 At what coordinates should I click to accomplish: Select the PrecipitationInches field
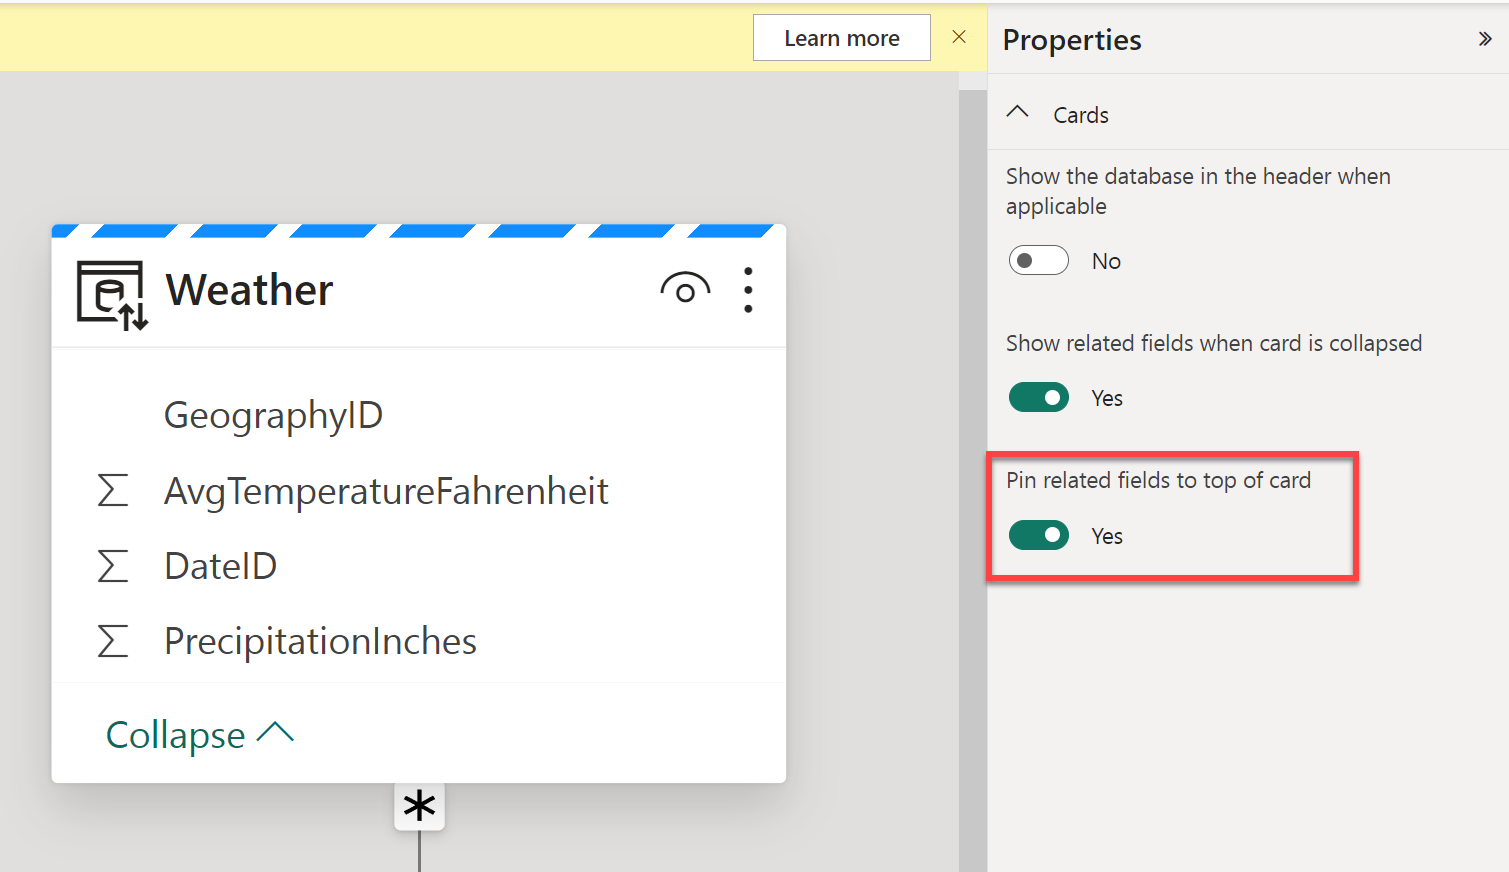tap(320, 641)
